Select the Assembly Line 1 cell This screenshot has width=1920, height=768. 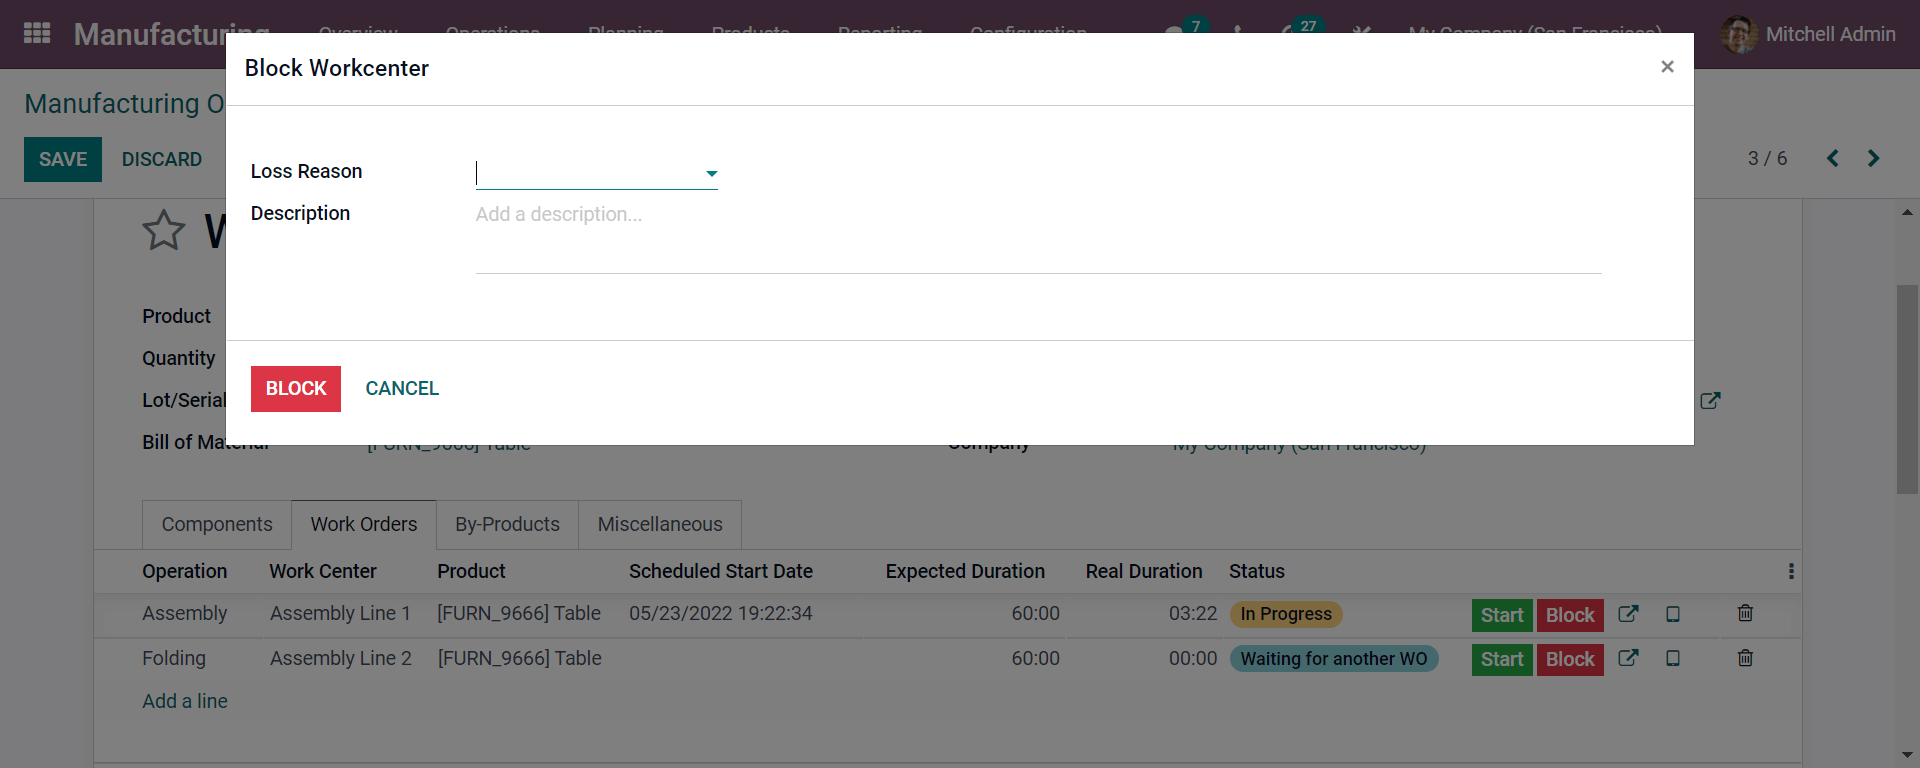pyautogui.click(x=340, y=613)
